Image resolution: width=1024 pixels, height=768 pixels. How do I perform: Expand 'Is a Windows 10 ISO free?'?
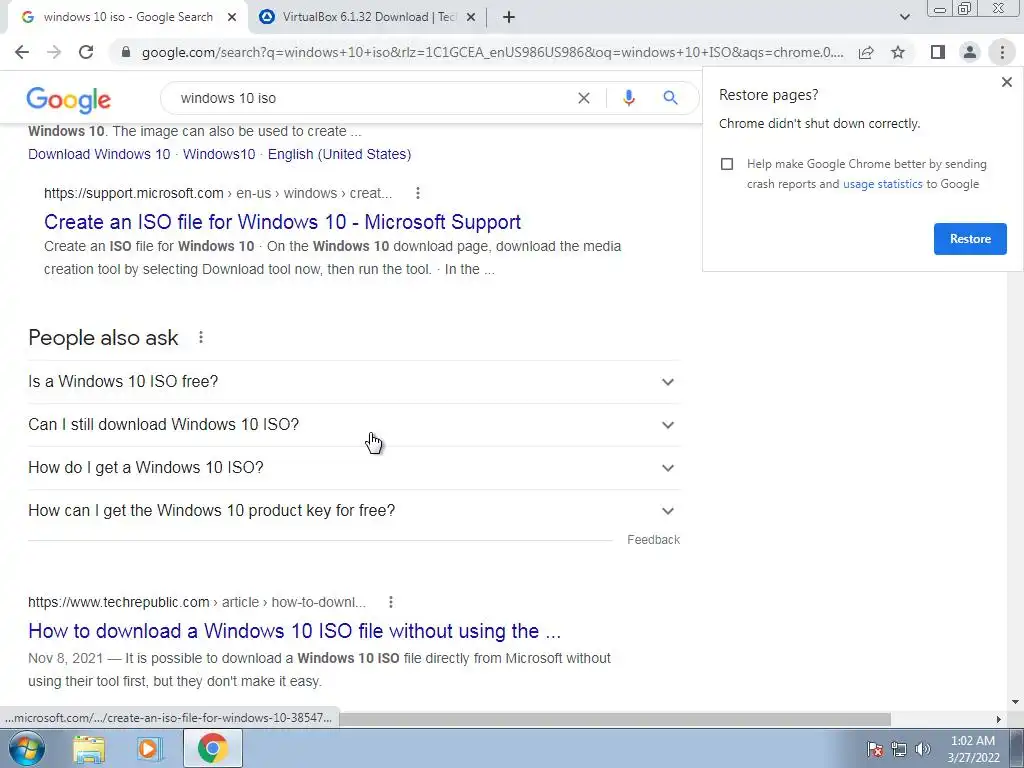point(354,381)
